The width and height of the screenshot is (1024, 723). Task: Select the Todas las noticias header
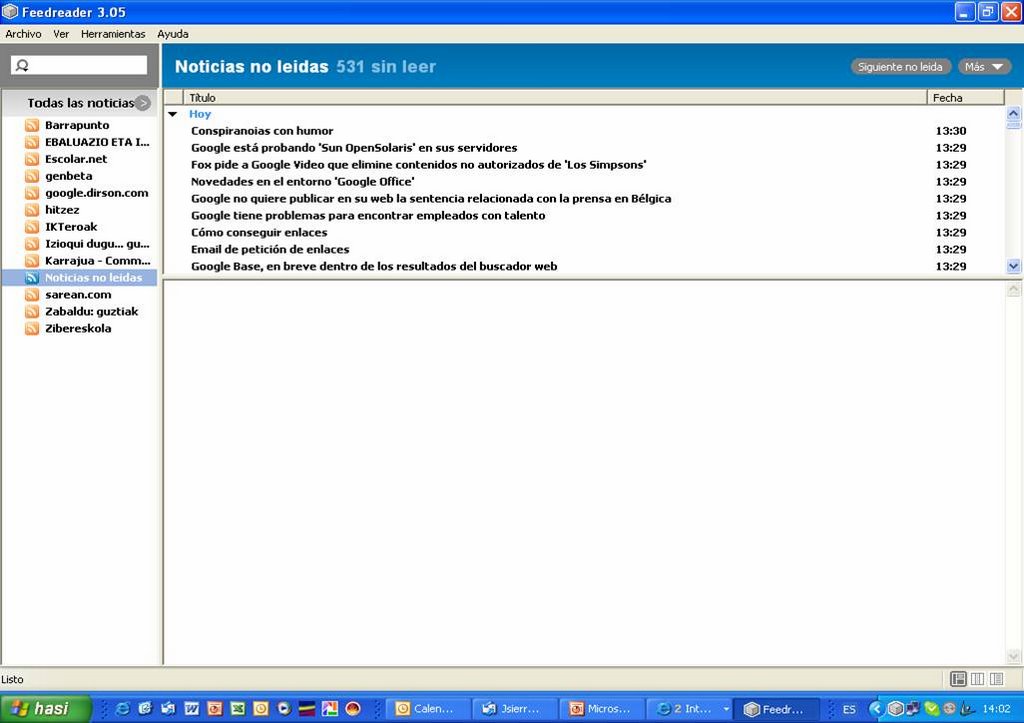(80, 103)
